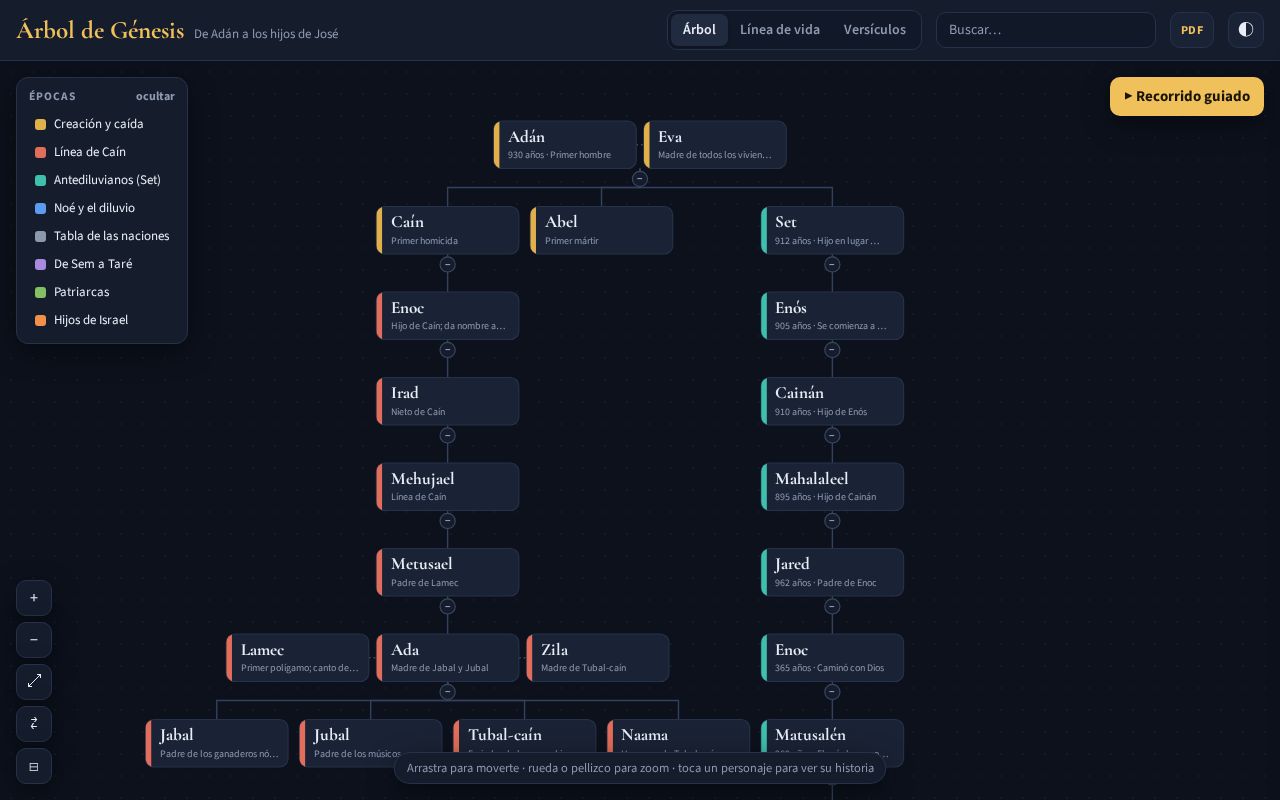The width and height of the screenshot is (1280, 800).
Task: Open the Mehujael card
Action: pyautogui.click(x=448, y=487)
